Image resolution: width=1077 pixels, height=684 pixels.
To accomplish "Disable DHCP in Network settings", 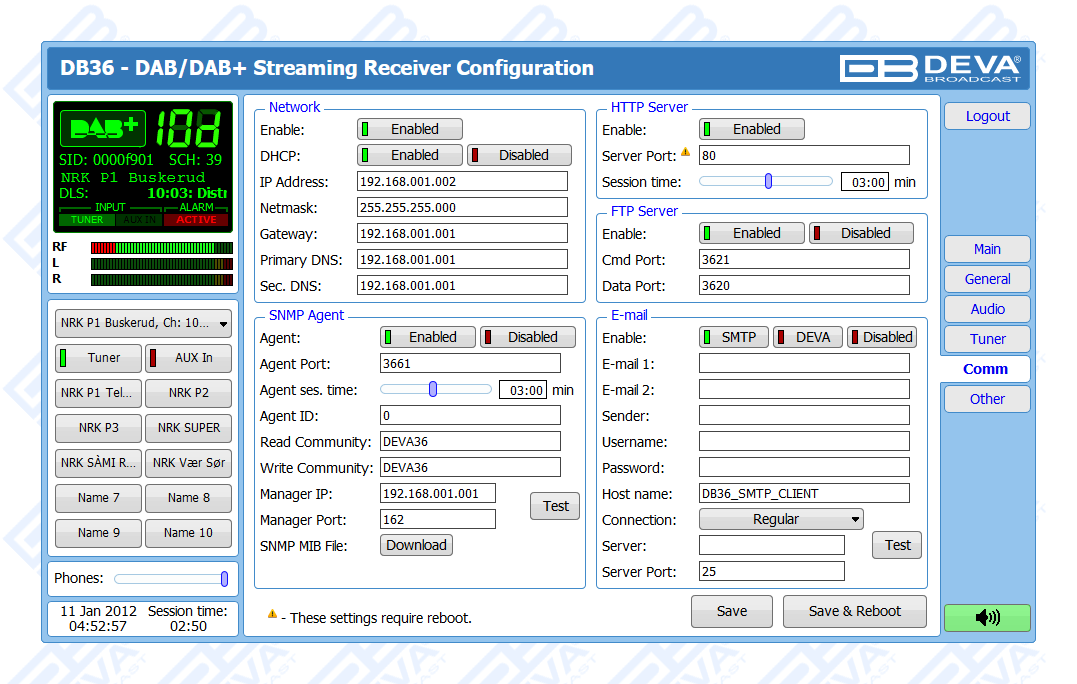I will [519, 155].
